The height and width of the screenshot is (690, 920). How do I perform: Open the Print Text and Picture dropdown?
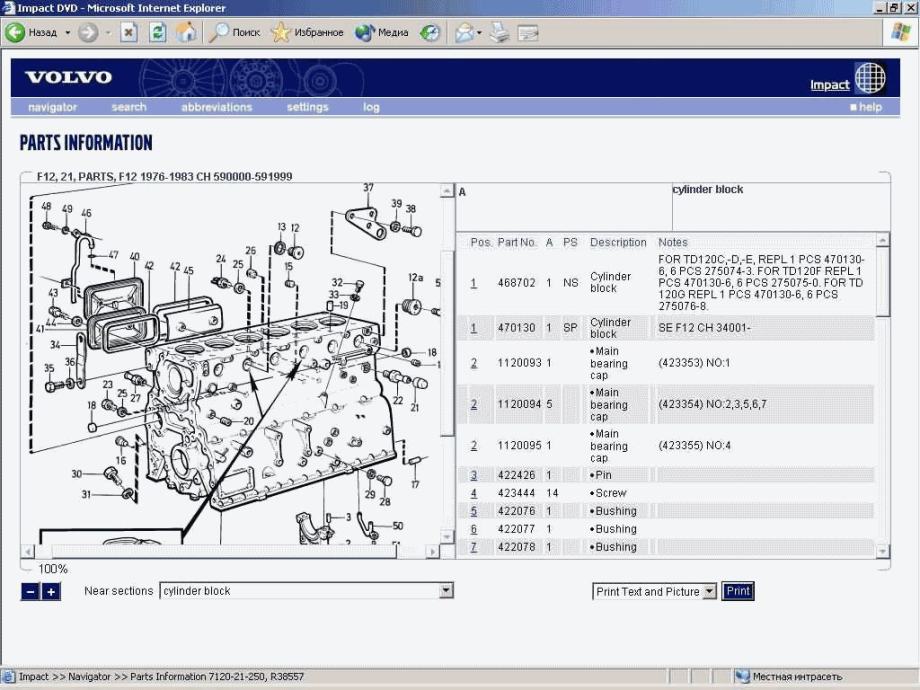tap(709, 592)
